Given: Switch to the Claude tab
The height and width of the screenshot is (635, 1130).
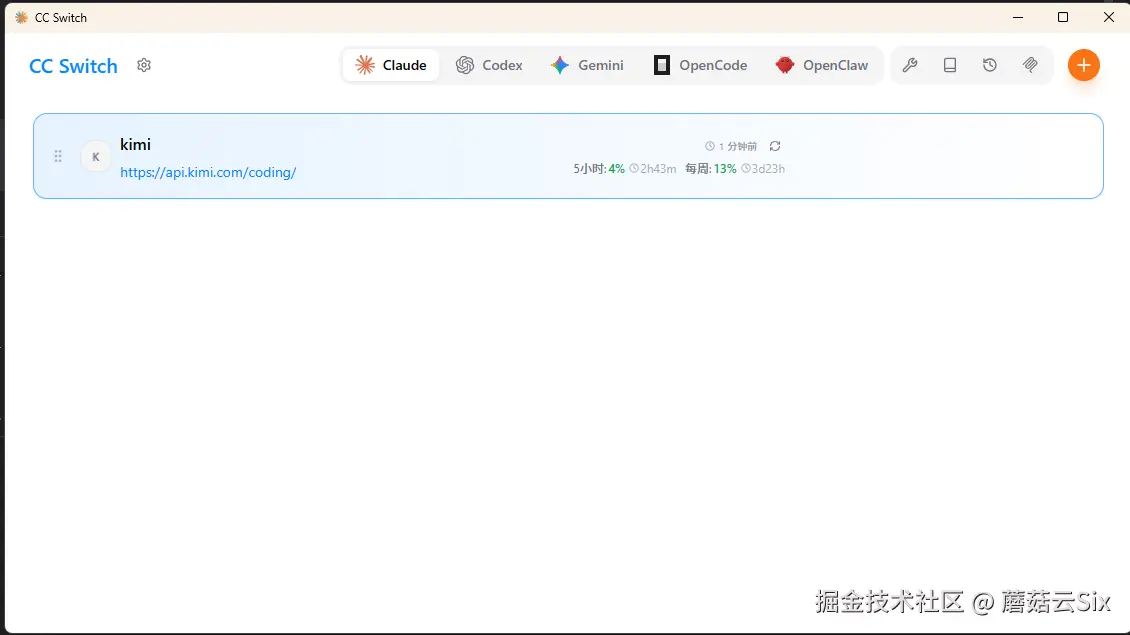Looking at the screenshot, I should click(391, 66).
